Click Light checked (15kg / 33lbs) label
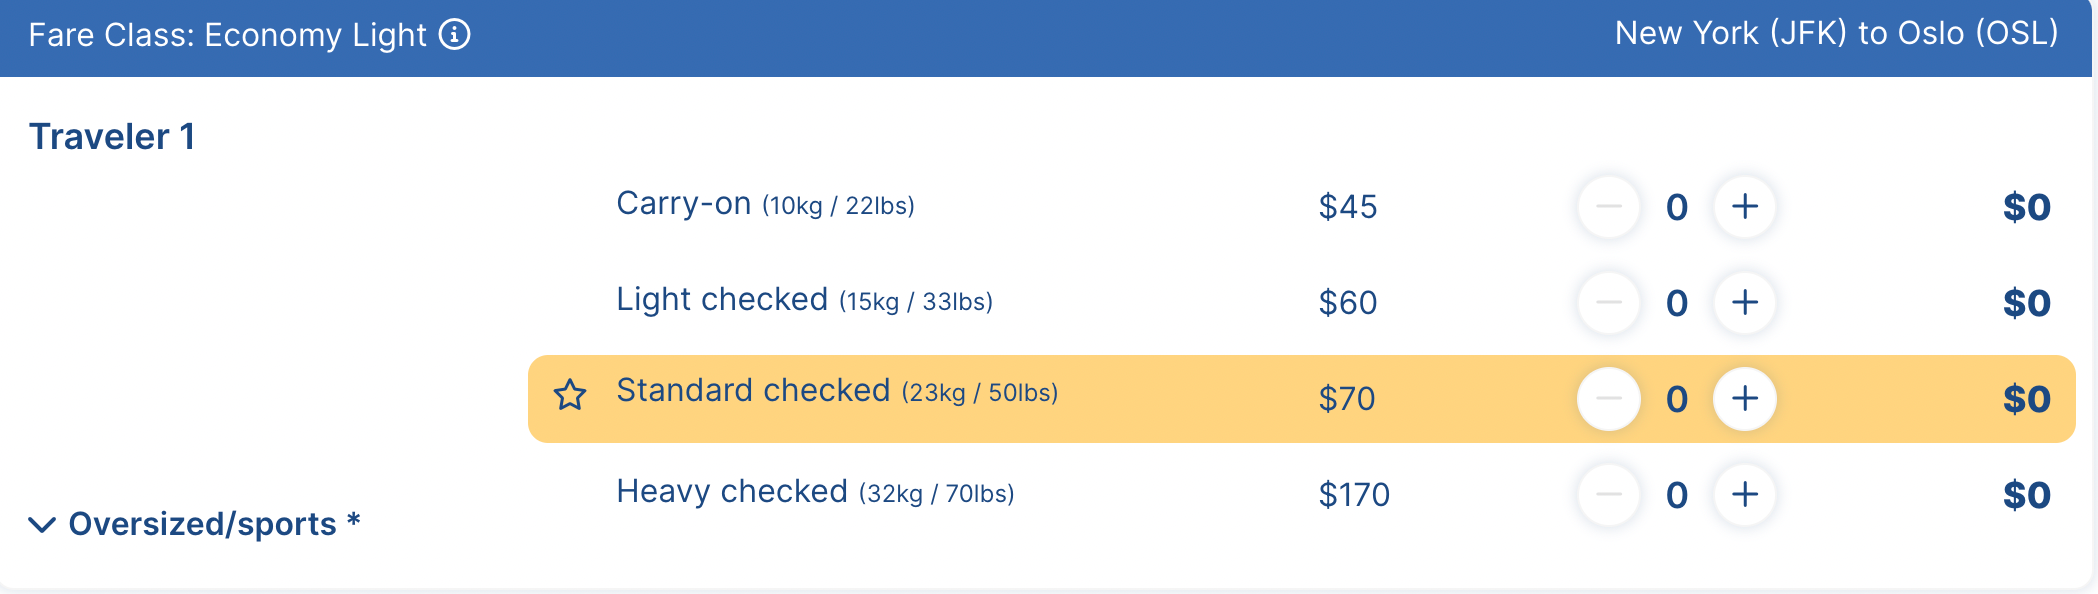Viewport: 2098px width, 594px height. point(804,300)
